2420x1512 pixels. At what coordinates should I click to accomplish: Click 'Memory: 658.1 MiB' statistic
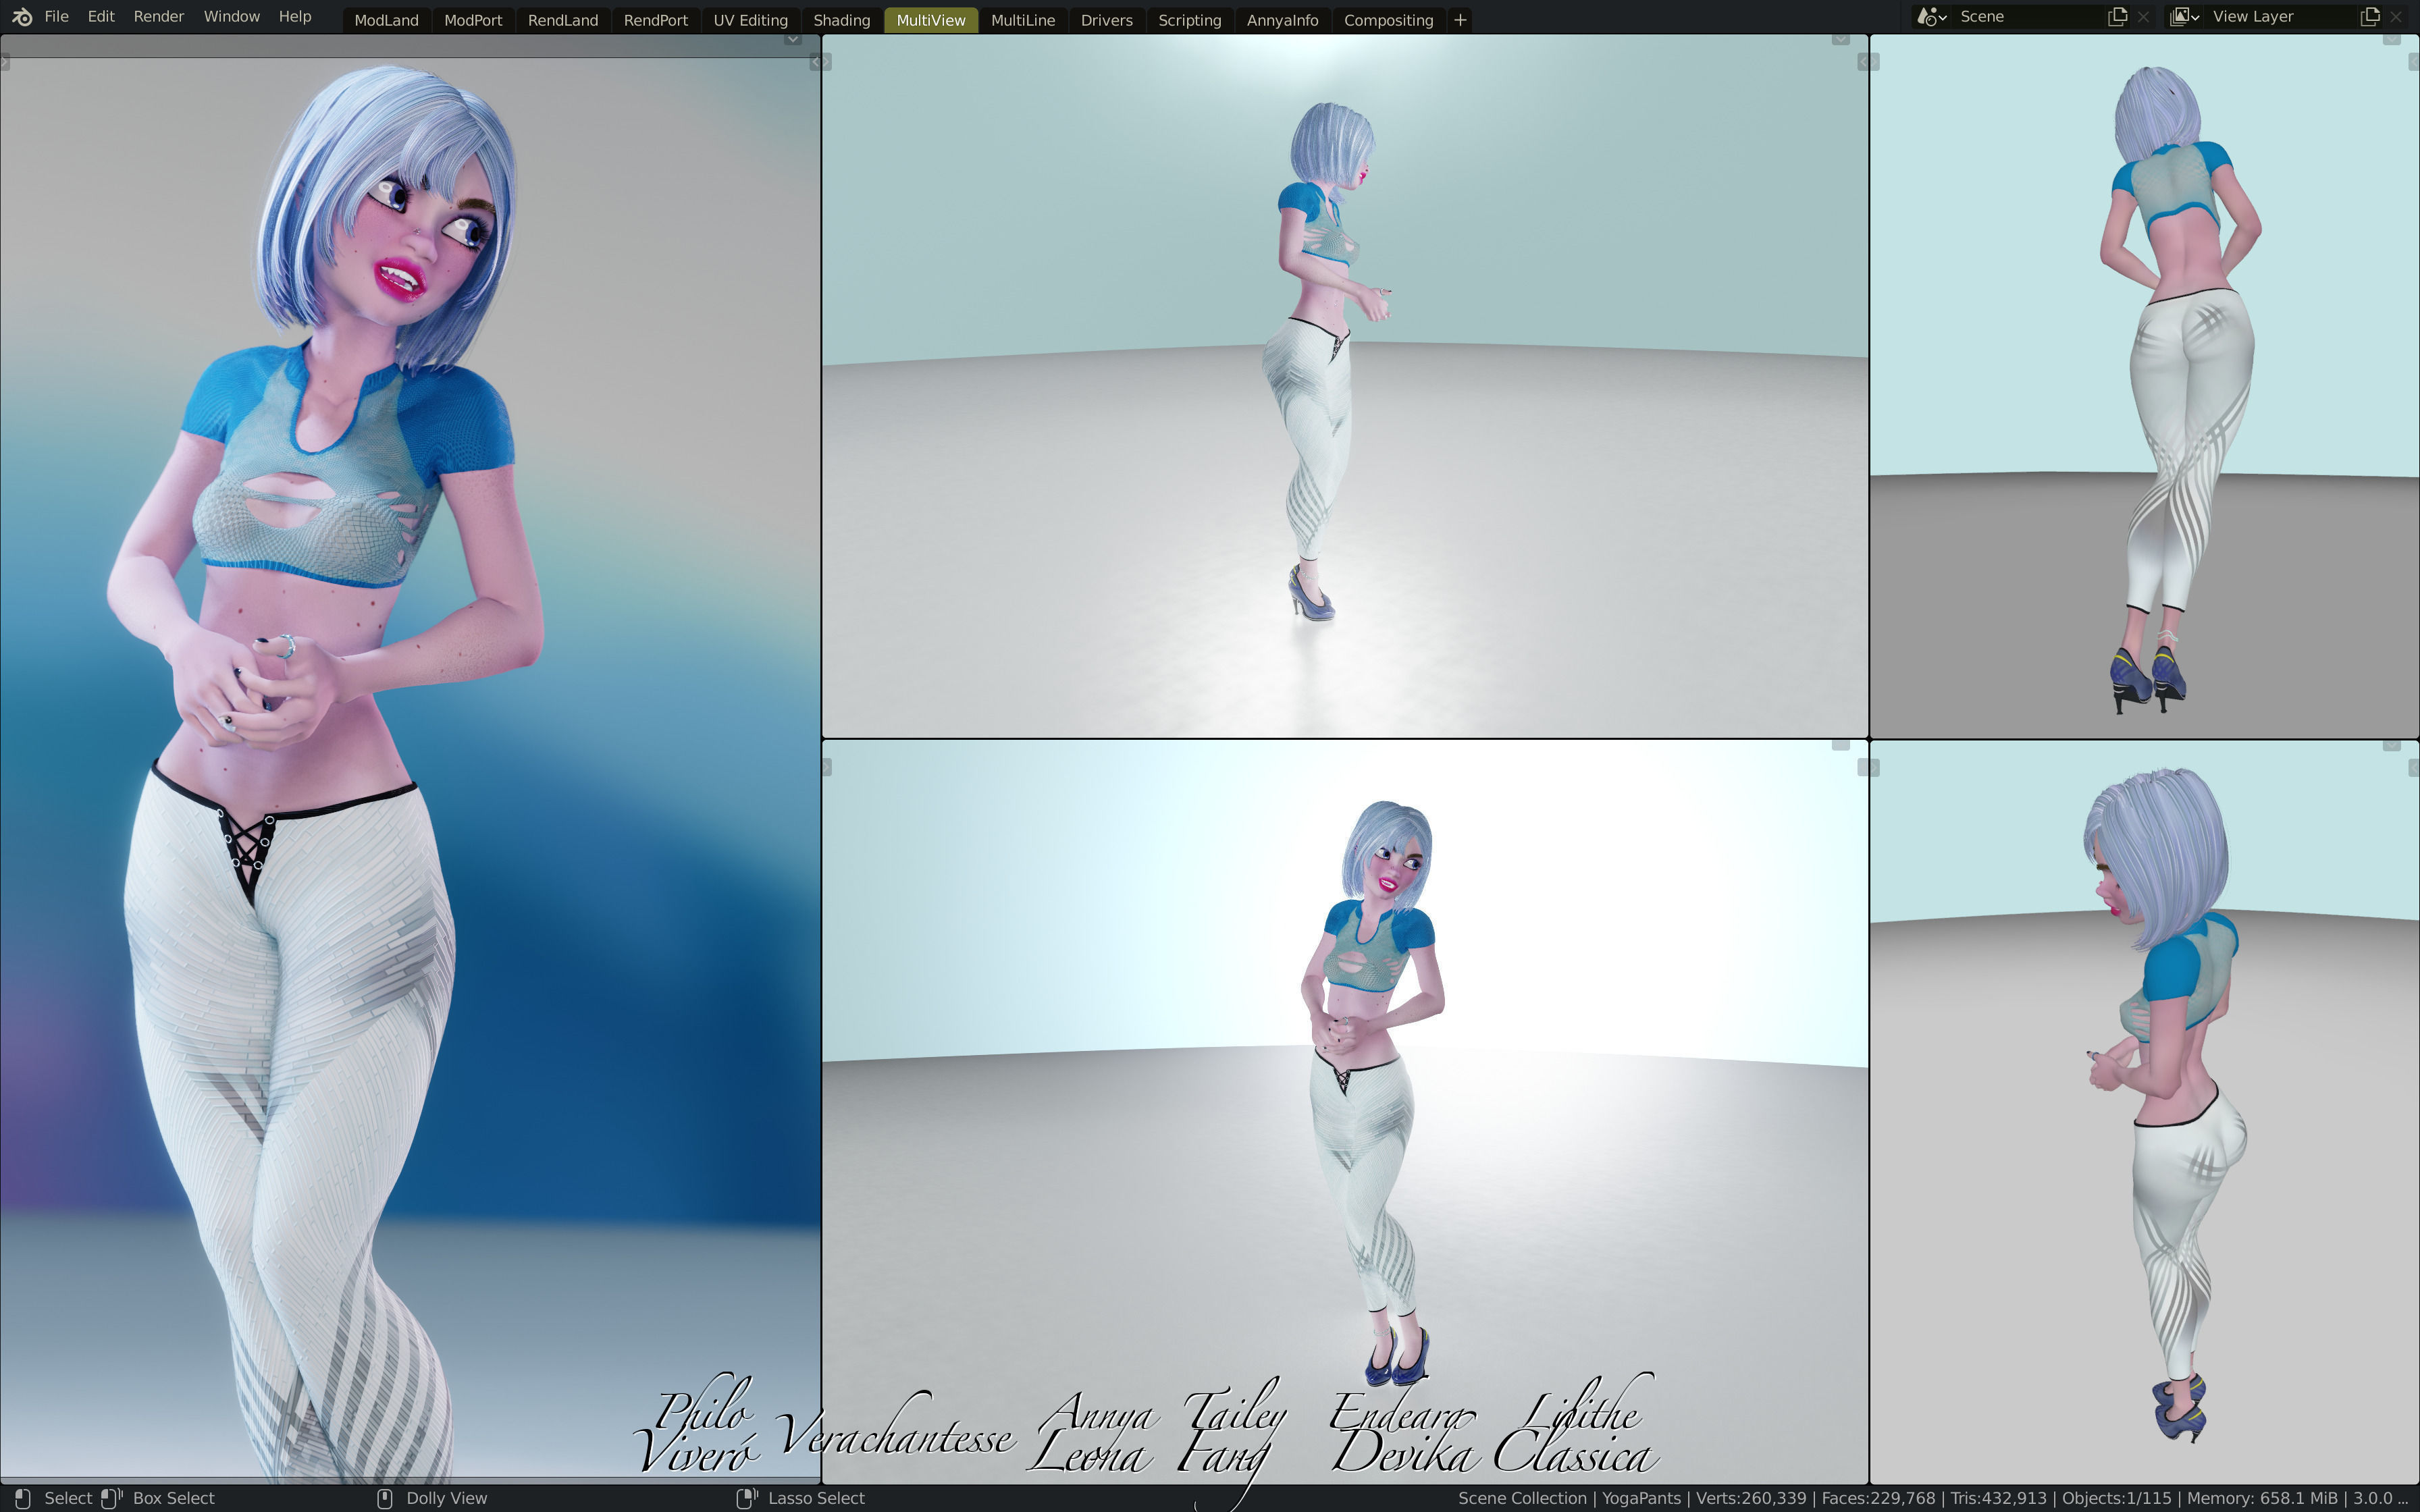click(2262, 1498)
